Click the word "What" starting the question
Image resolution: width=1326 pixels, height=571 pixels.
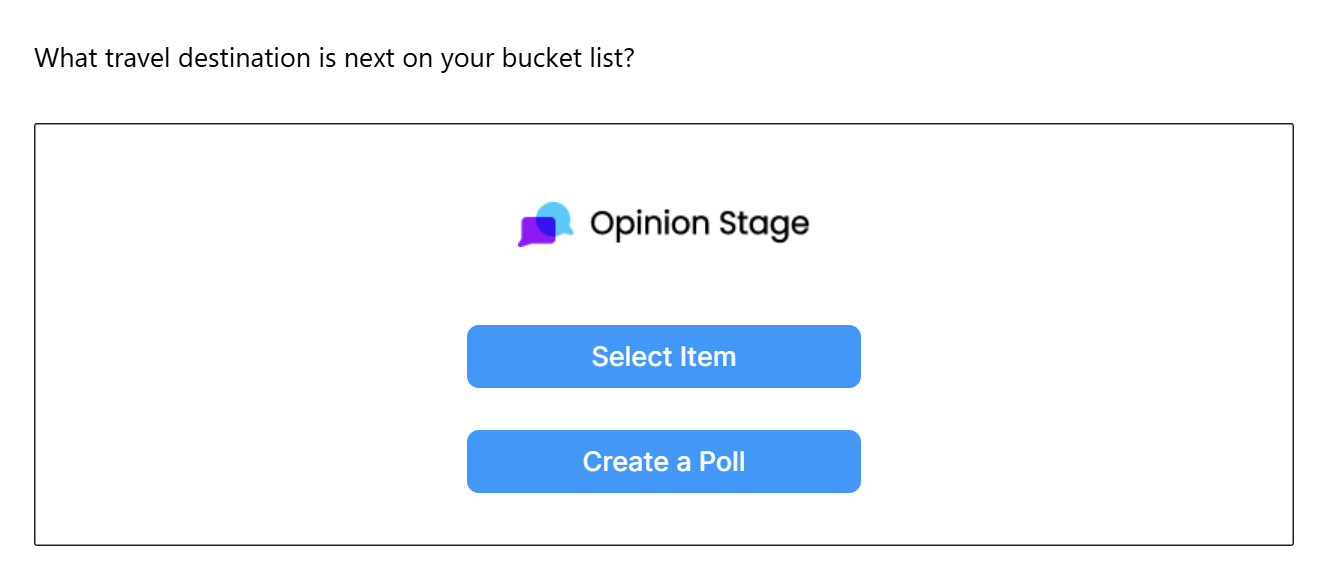pyautogui.click(x=65, y=58)
